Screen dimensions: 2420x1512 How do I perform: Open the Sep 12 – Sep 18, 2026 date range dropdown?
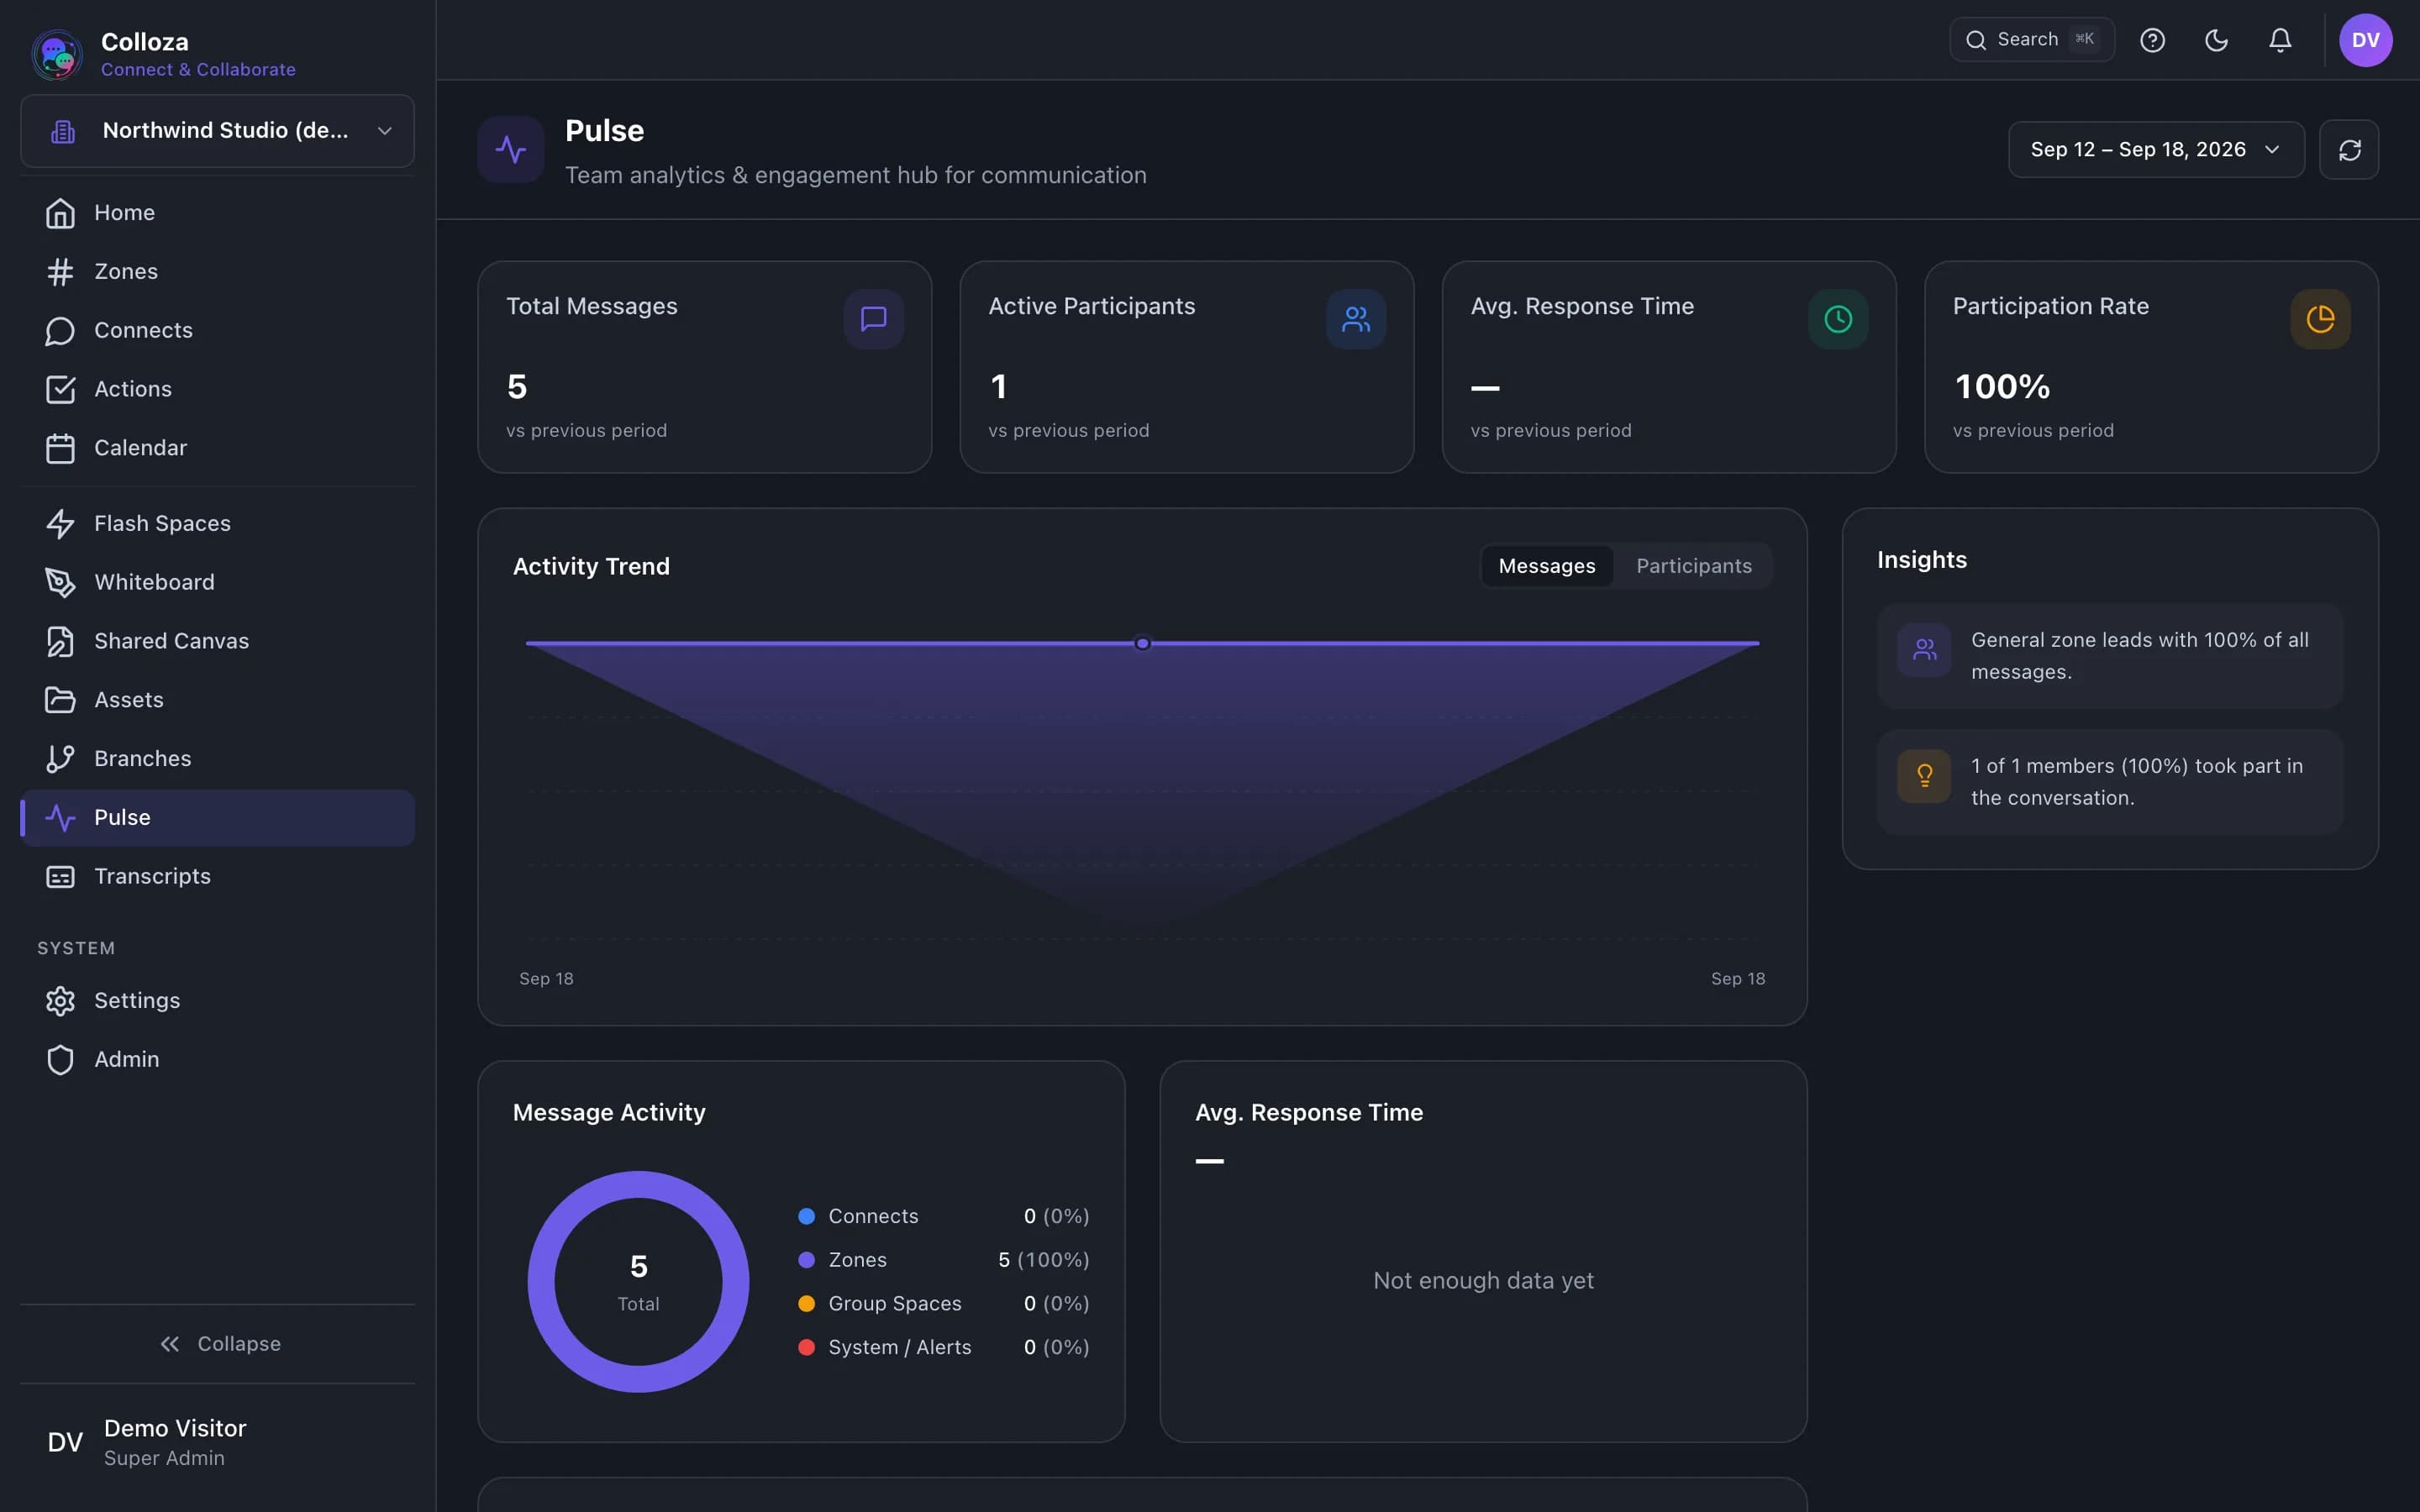[2156, 150]
